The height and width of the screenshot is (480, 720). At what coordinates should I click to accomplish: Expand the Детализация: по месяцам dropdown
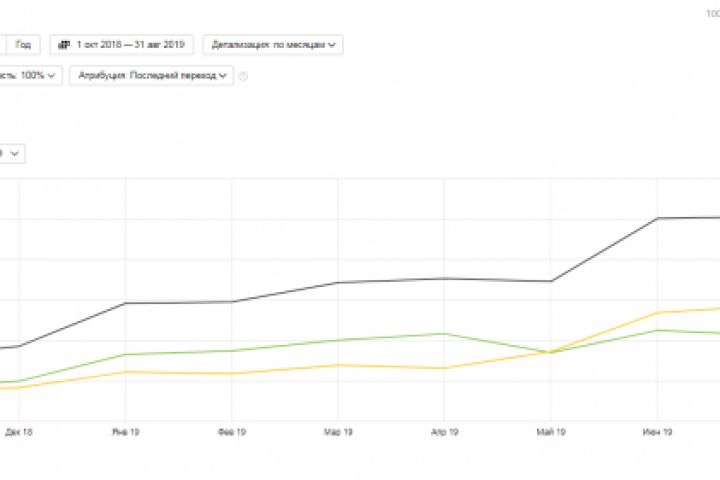click(x=272, y=44)
